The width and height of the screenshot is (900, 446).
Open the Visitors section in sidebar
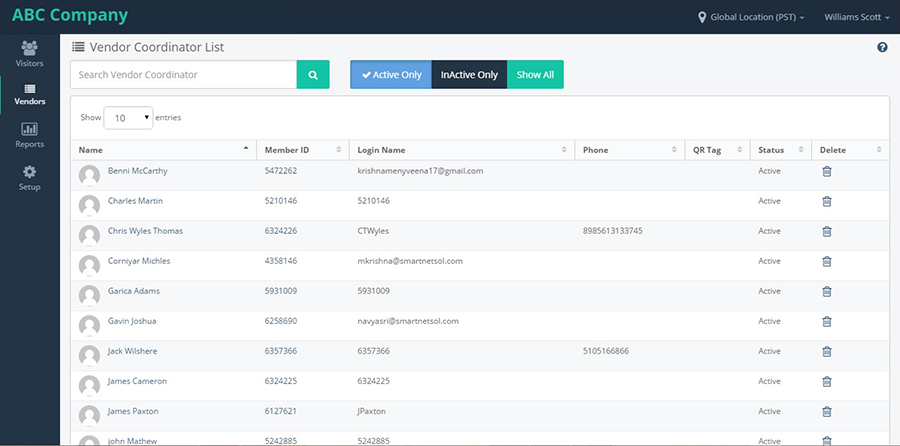[x=29, y=54]
